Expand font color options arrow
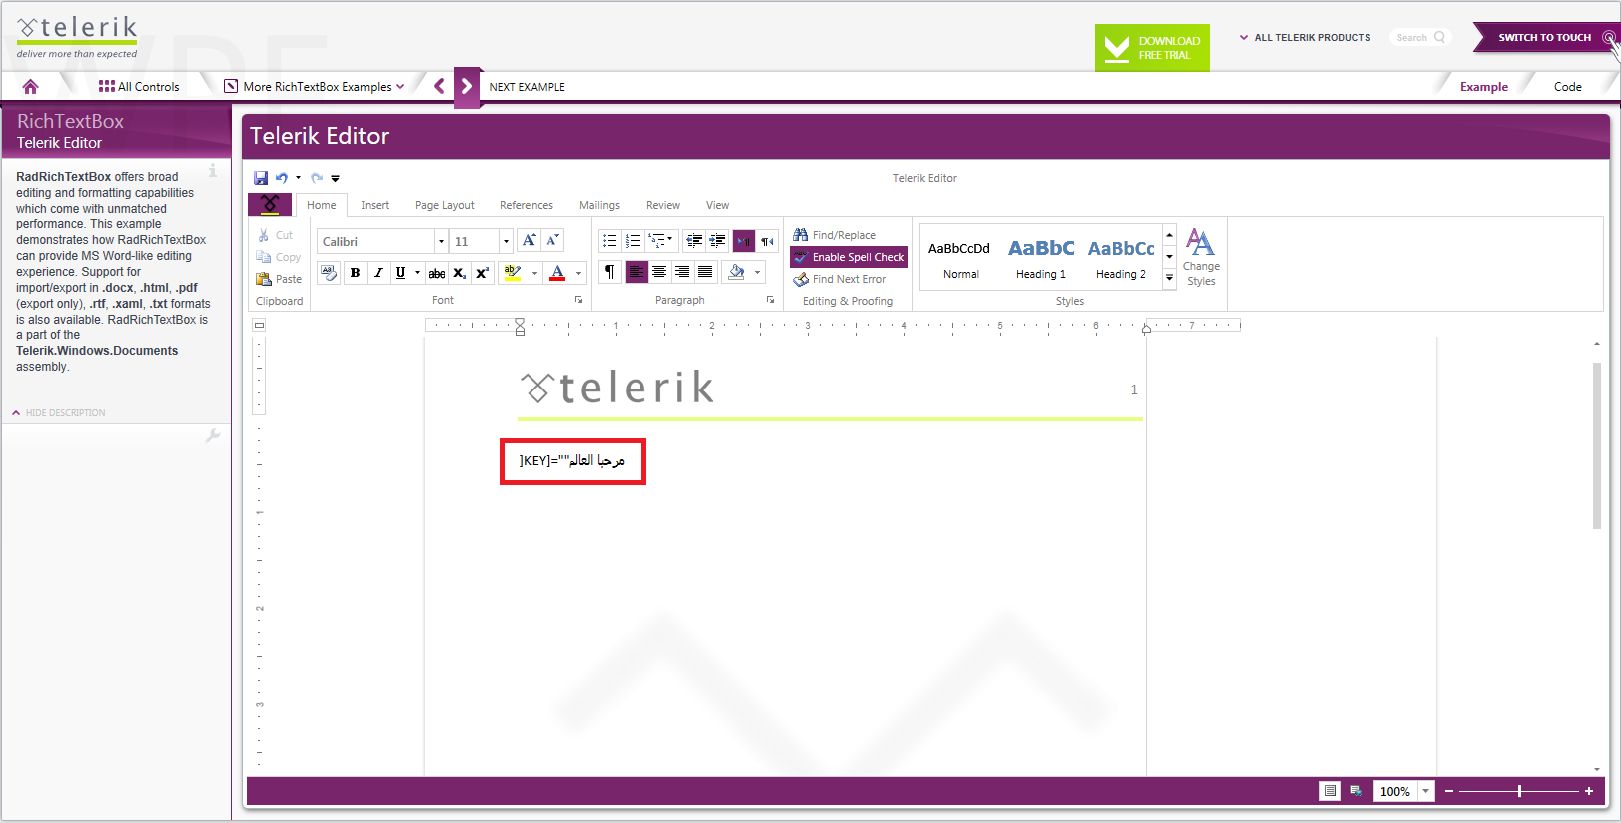 (x=578, y=273)
